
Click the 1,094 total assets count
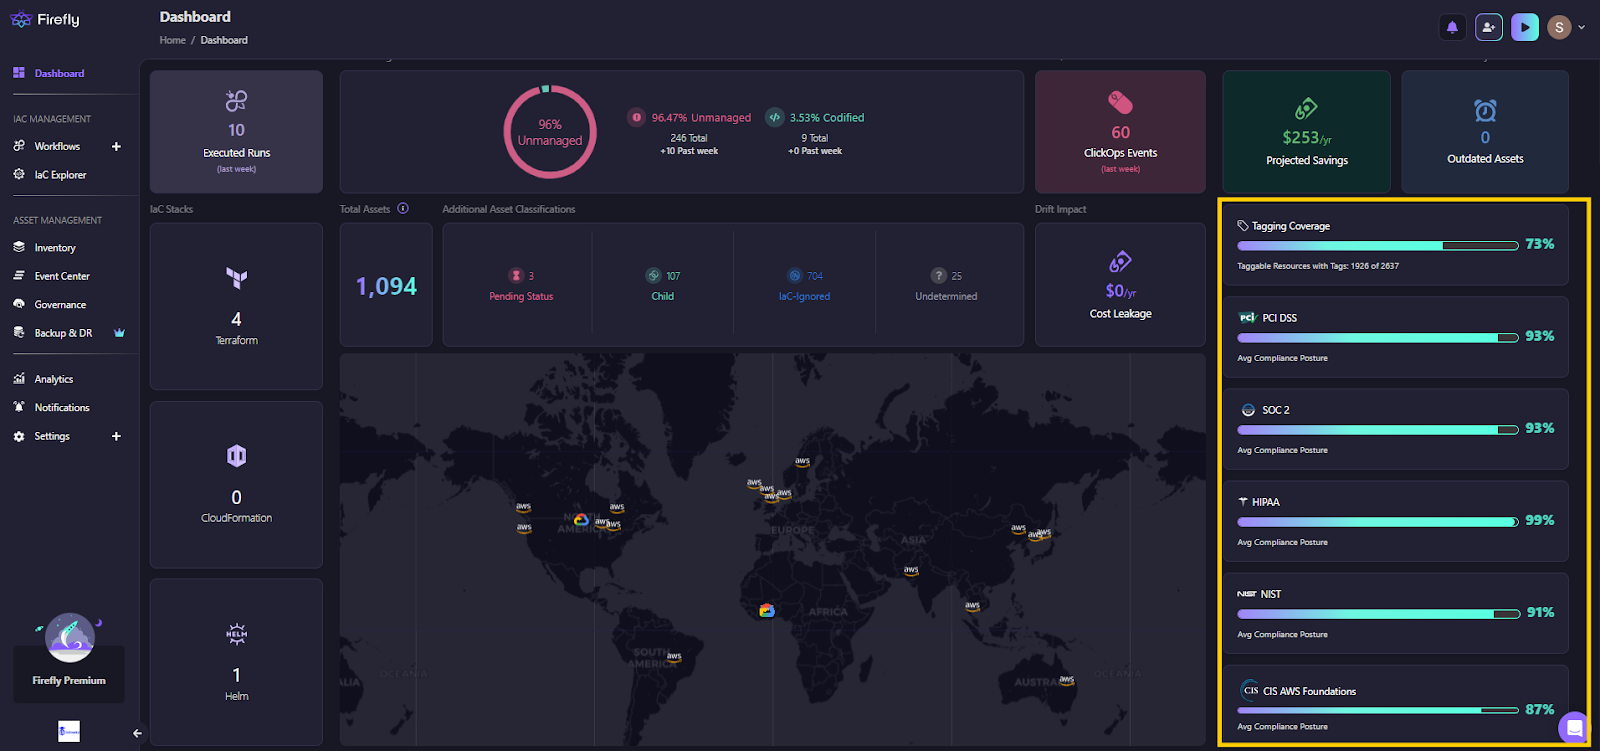(386, 286)
